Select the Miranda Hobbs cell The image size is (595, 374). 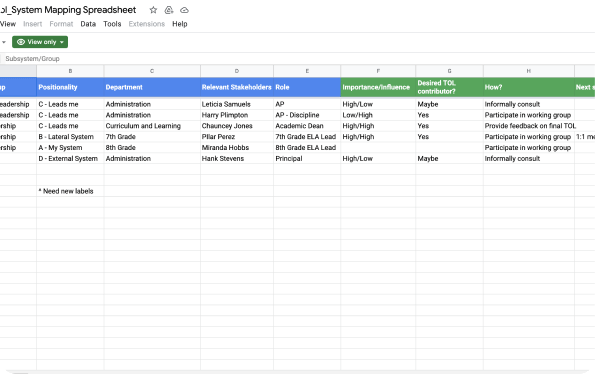click(x=237, y=148)
